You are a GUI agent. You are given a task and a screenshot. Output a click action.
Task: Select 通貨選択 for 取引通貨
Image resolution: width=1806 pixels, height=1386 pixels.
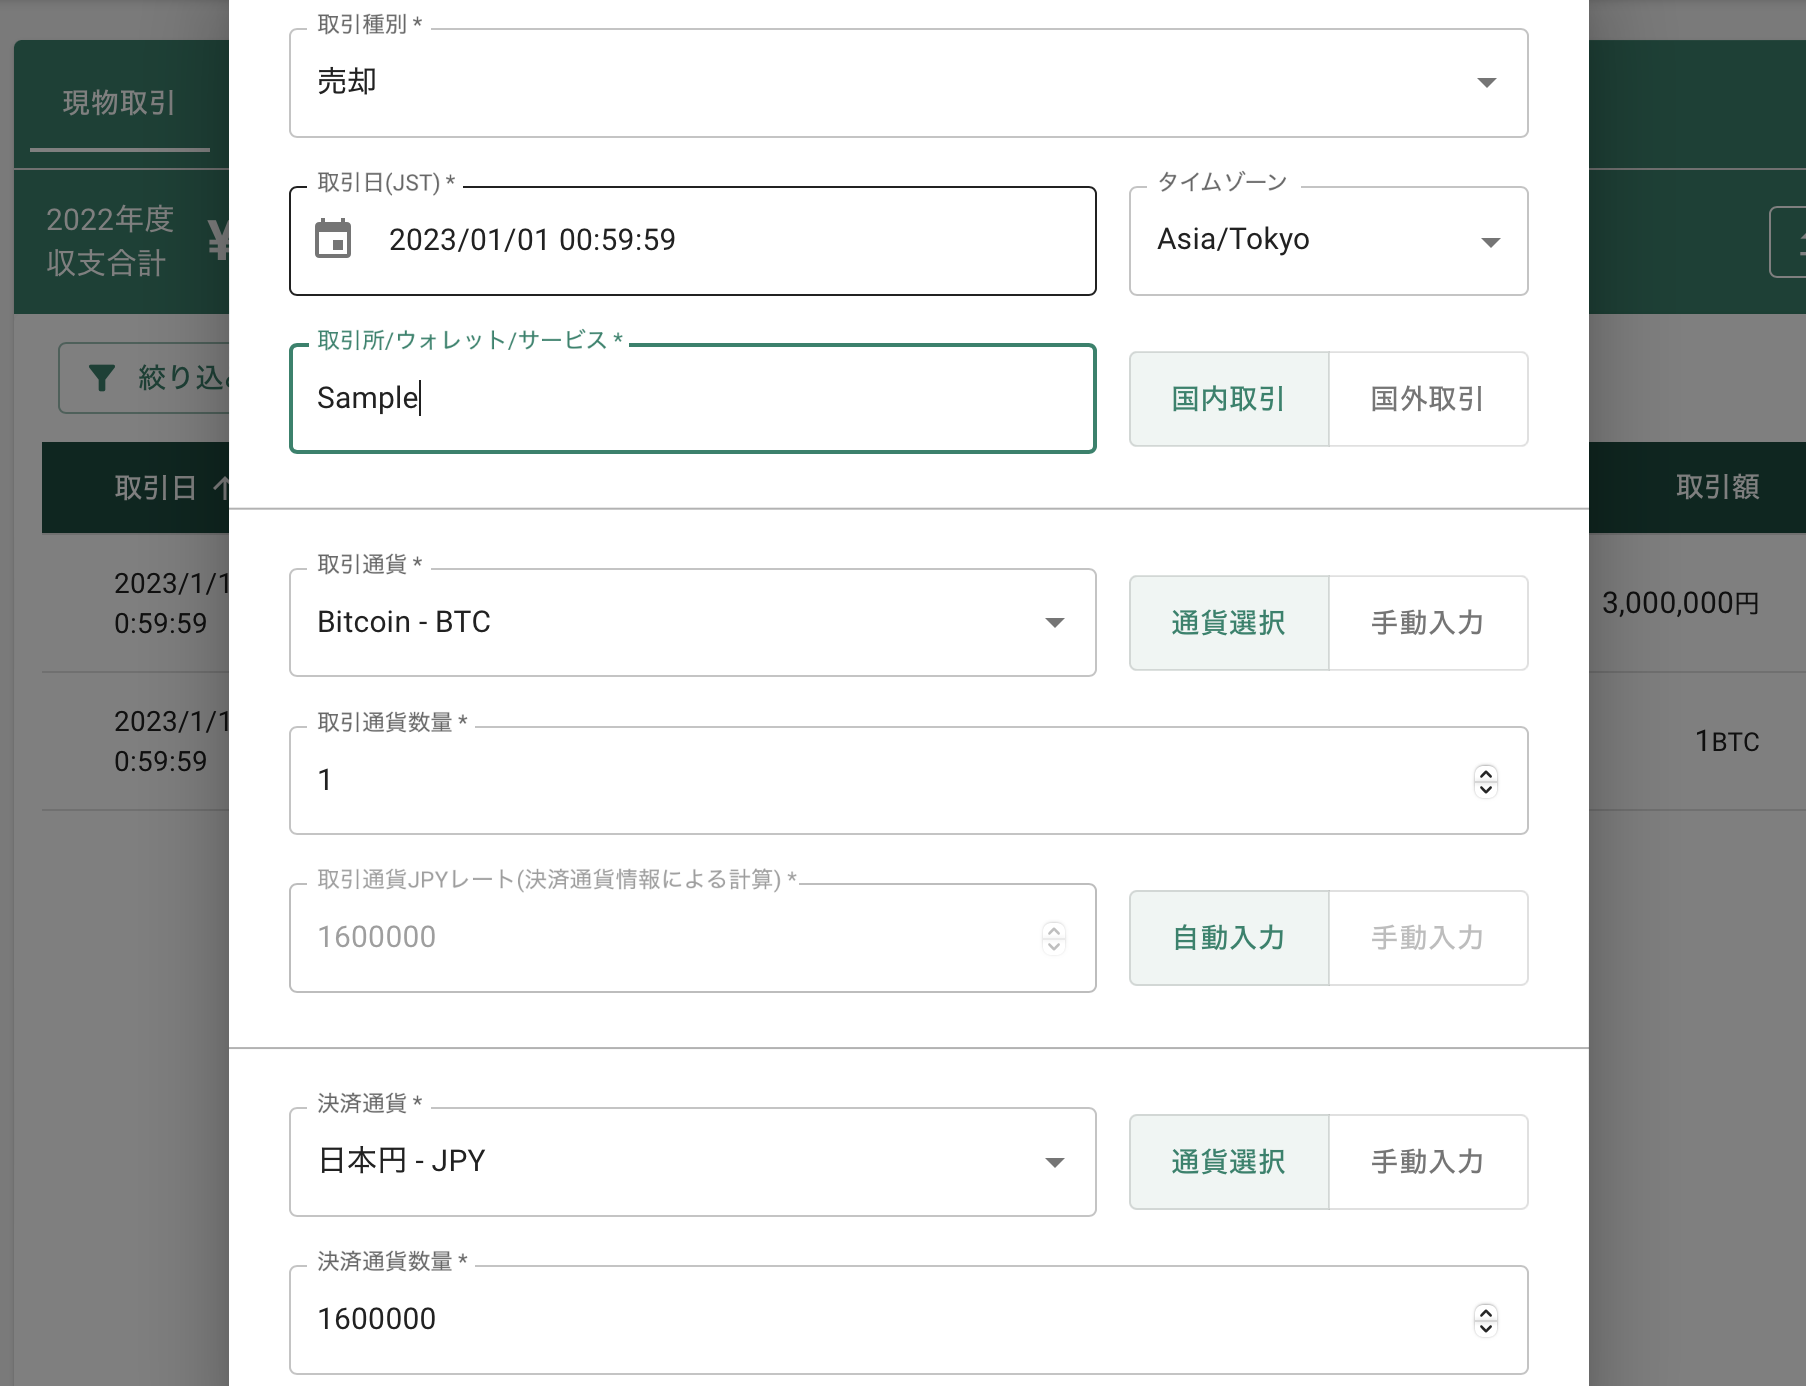click(1229, 623)
